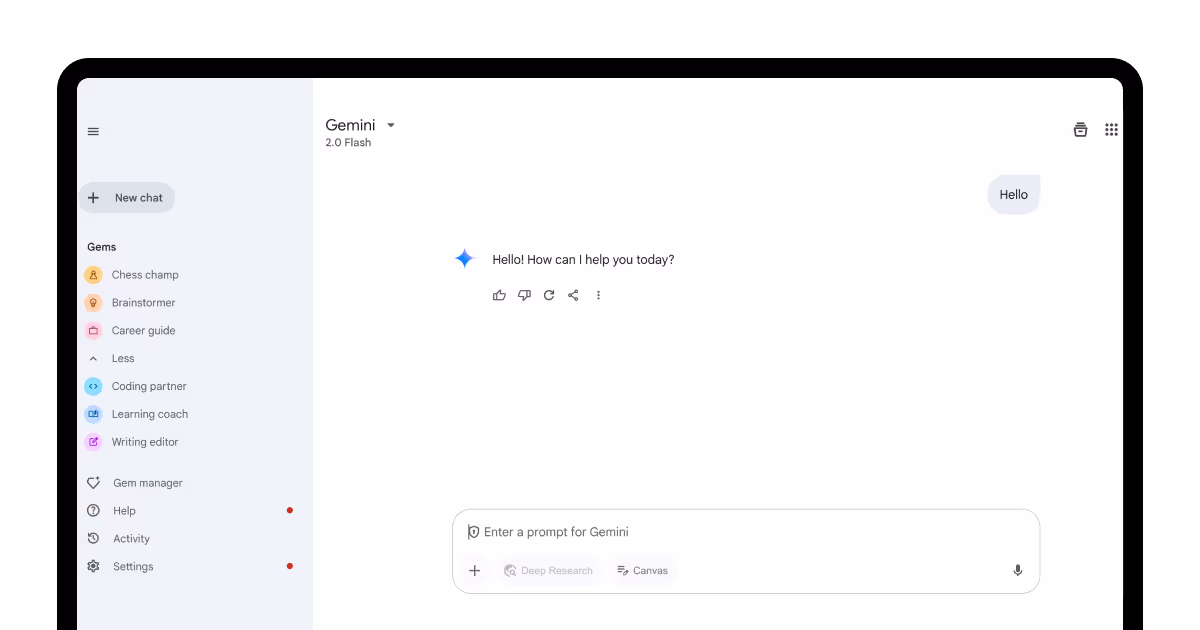This screenshot has width=1200, height=630.
Task: Share the response
Action: click(573, 295)
